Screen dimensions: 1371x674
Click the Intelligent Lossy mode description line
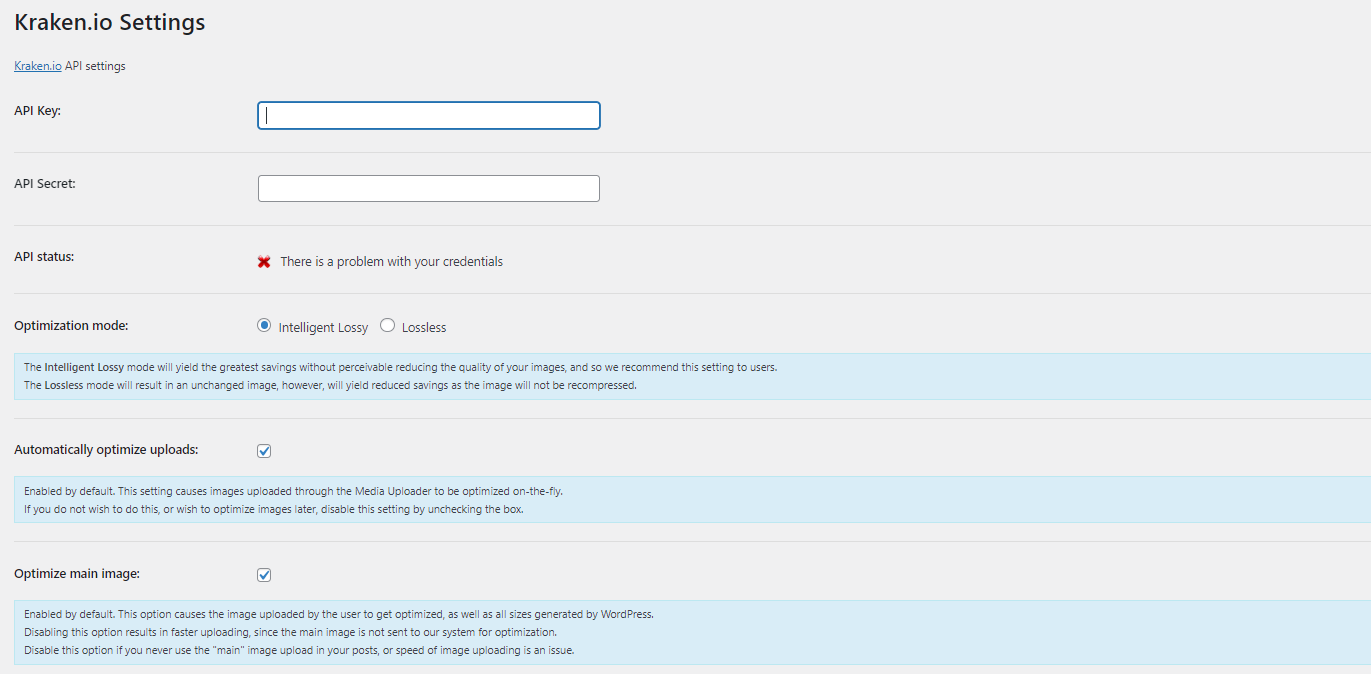[400, 367]
